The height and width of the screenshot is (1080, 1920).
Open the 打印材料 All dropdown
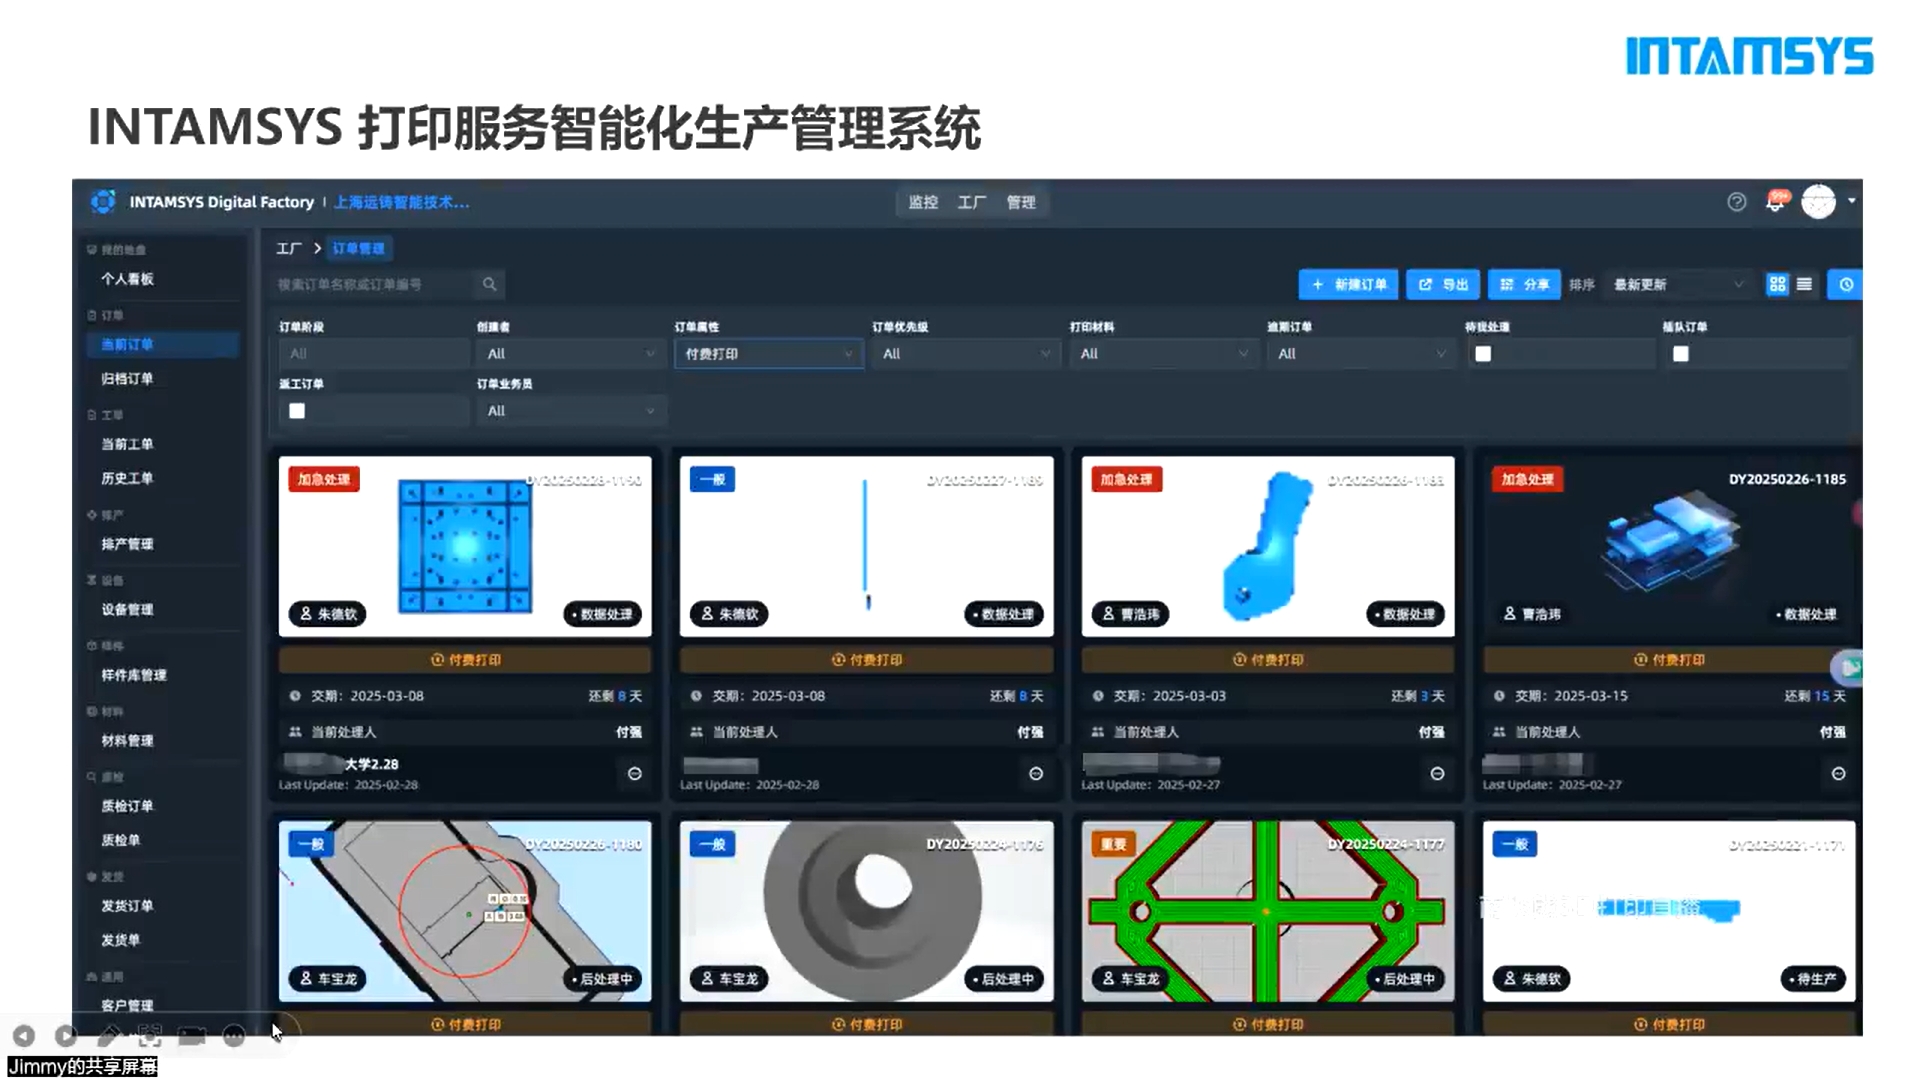point(1163,354)
